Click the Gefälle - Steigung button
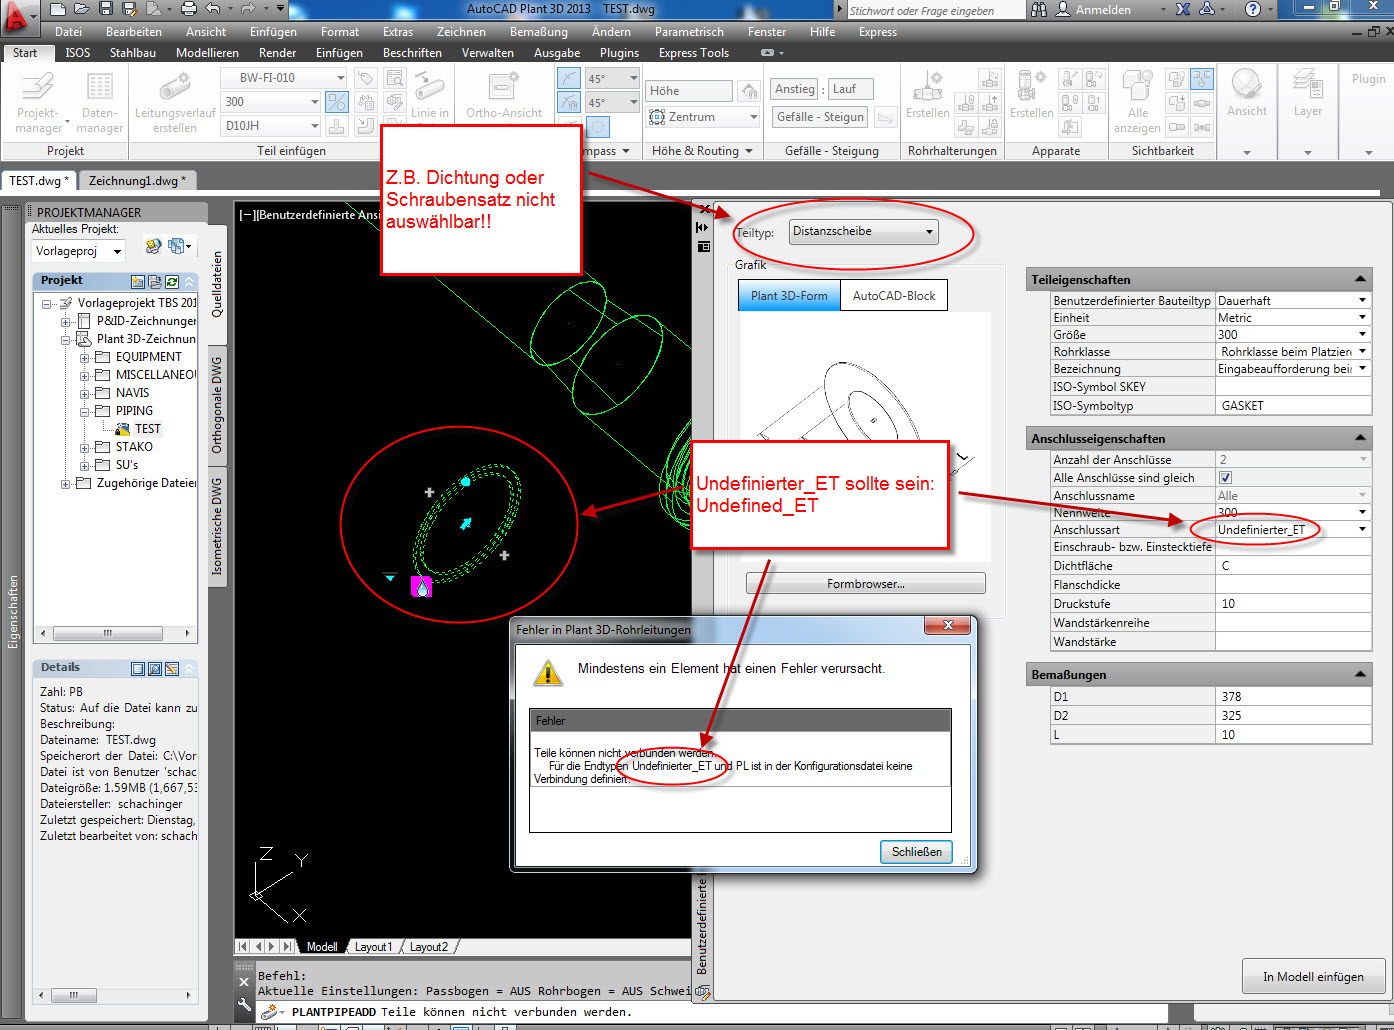The height and width of the screenshot is (1030, 1394). coord(820,117)
